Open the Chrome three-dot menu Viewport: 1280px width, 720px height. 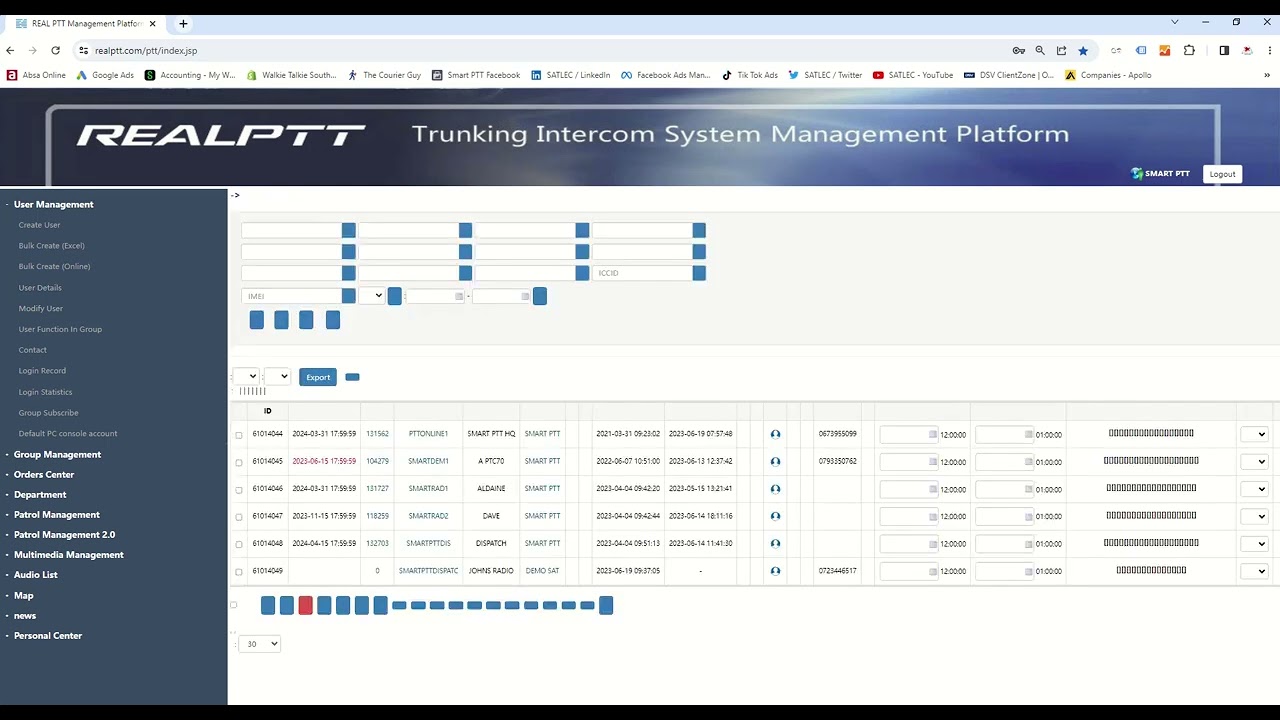(x=1269, y=50)
